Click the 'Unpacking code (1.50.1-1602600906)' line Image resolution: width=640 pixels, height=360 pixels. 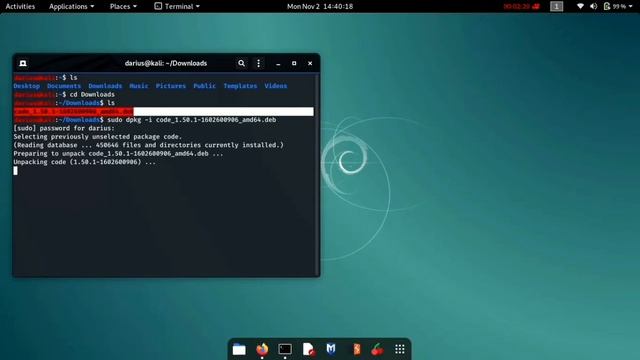(84, 162)
